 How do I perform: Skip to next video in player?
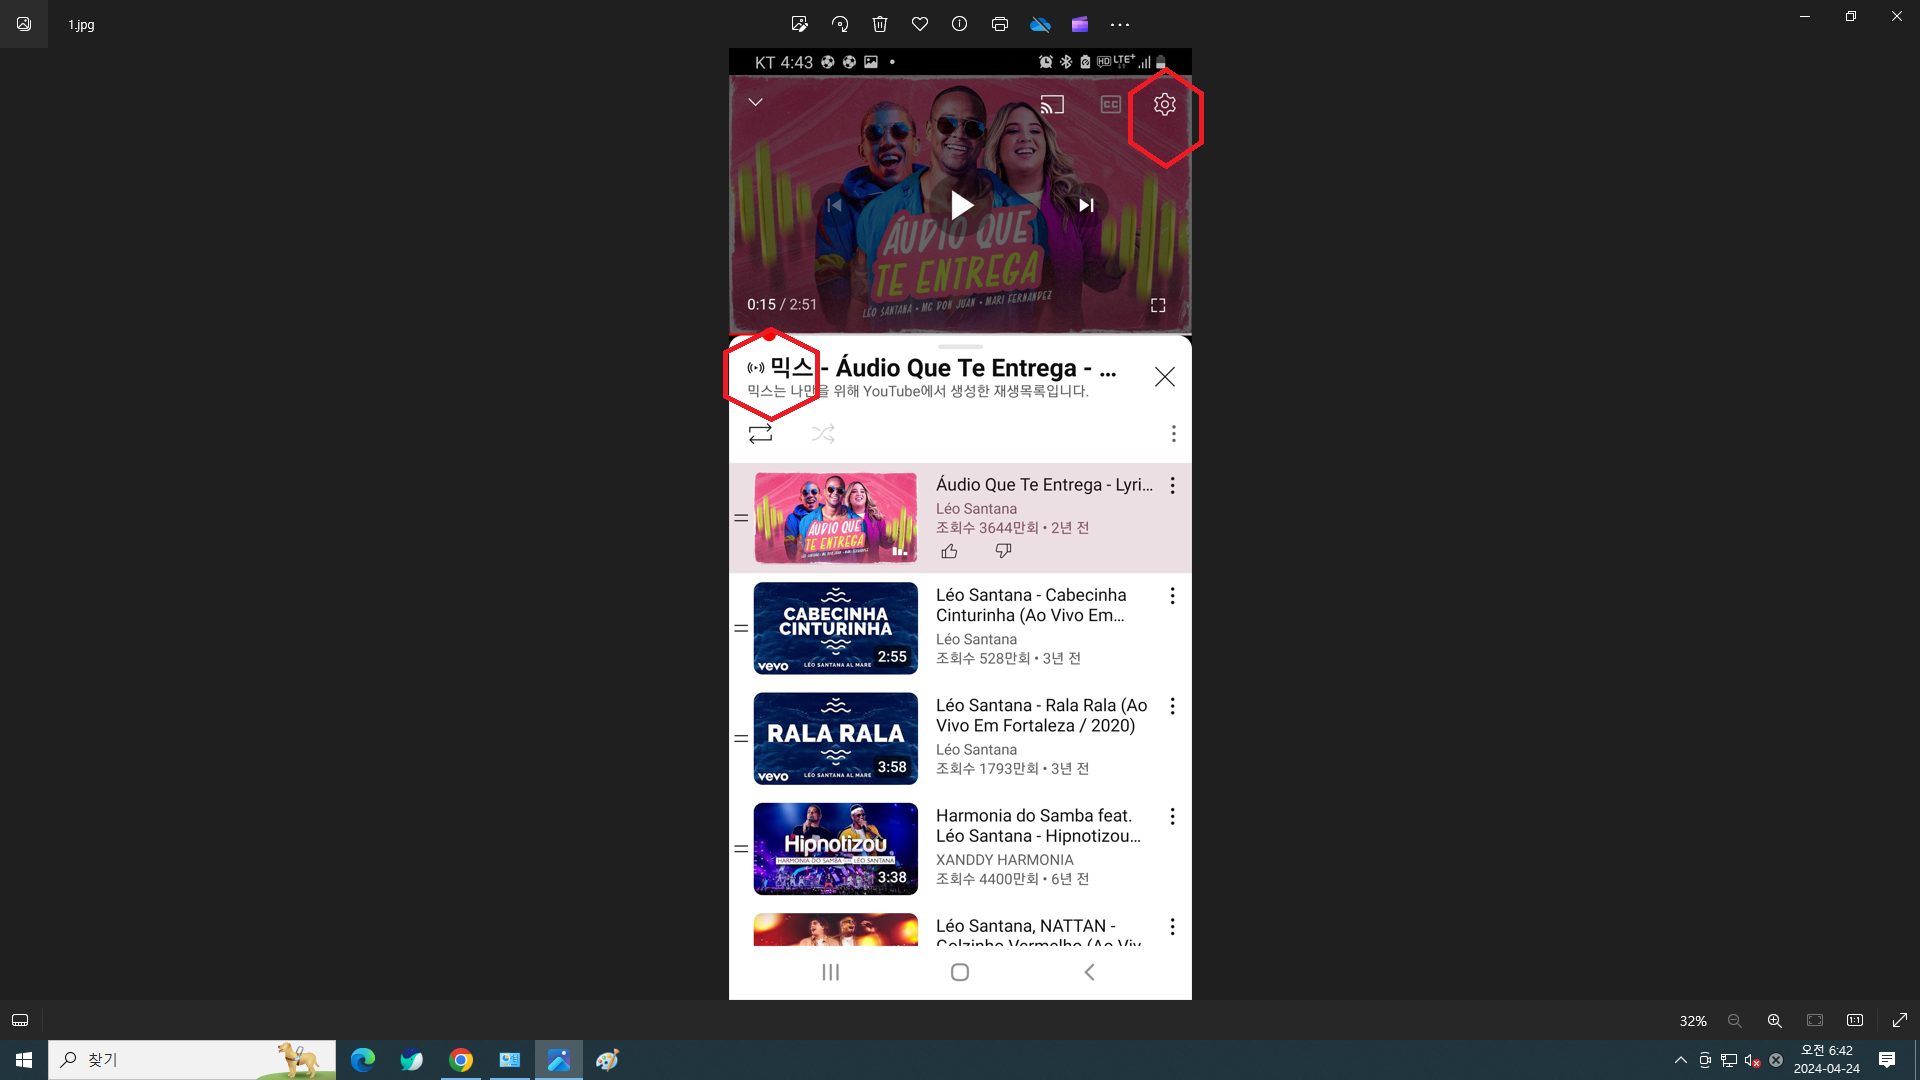pyautogui.click(x=1086, y=205)
